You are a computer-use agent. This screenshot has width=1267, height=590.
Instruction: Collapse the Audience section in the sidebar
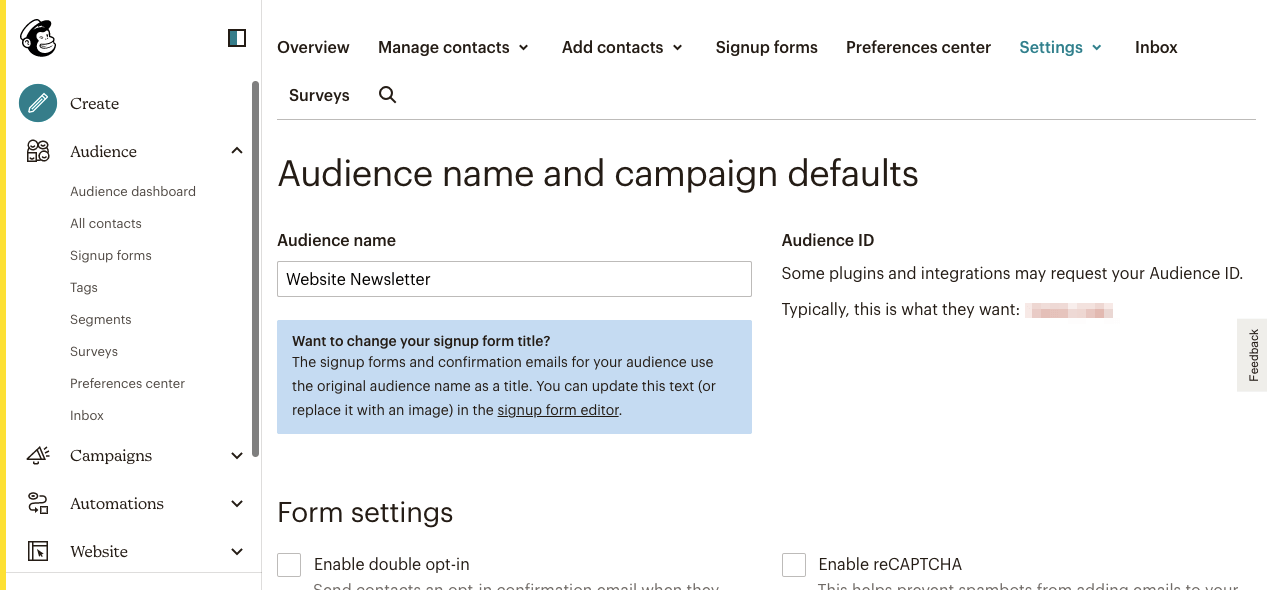[x=237, y=150]
